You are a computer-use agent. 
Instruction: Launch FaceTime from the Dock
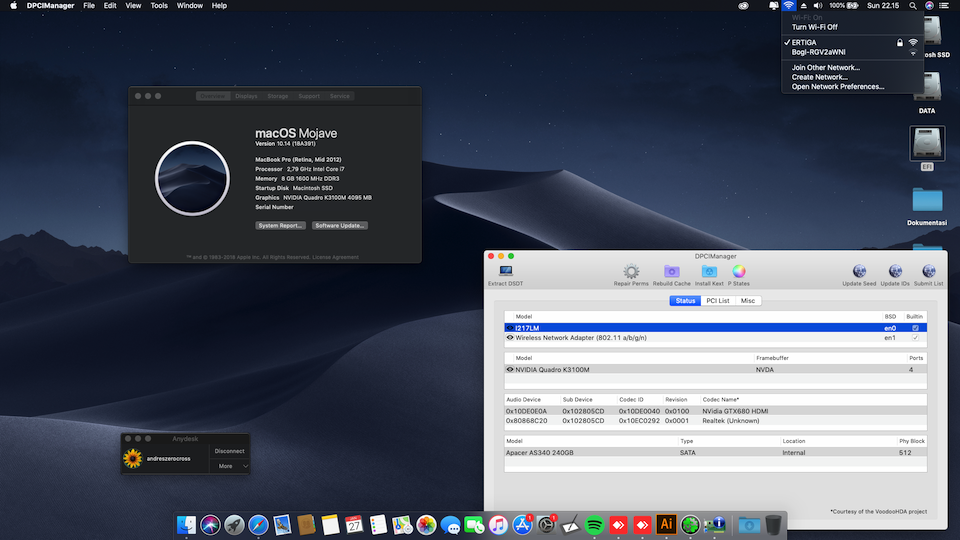tap(474, 525)
